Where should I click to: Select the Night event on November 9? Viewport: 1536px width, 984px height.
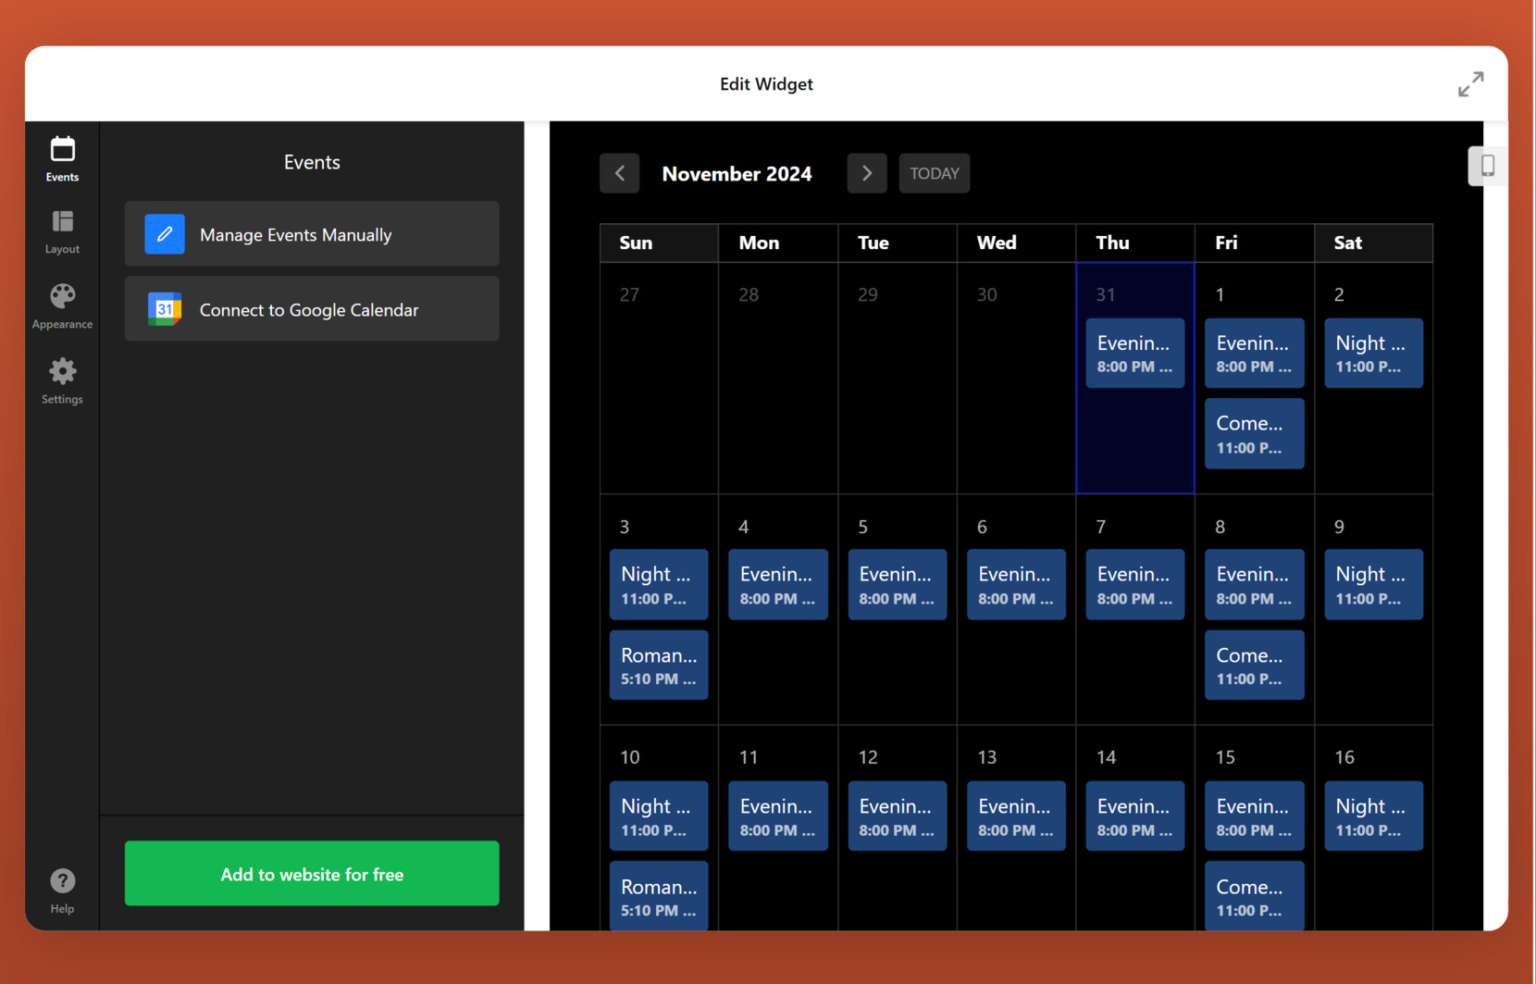(x=1373, y=584)
